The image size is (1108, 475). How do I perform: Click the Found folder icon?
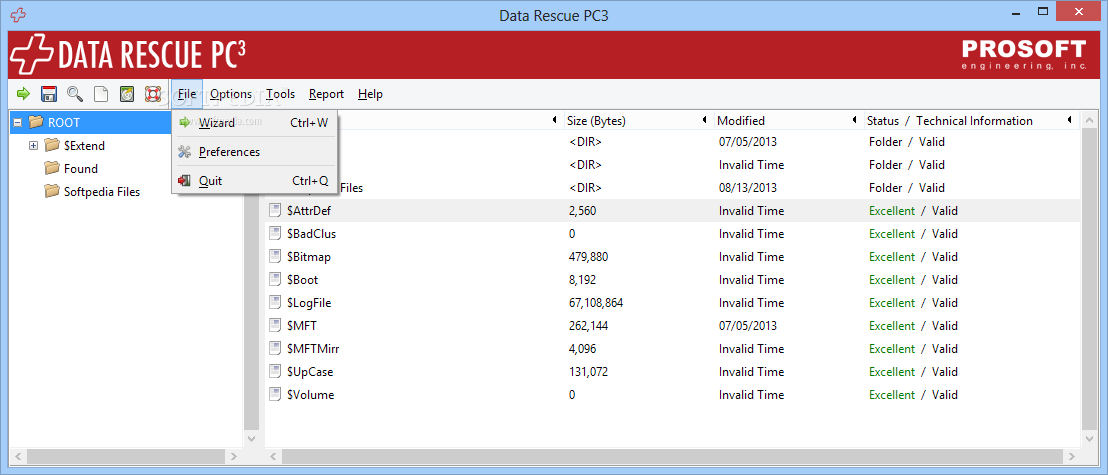[52, 168]
